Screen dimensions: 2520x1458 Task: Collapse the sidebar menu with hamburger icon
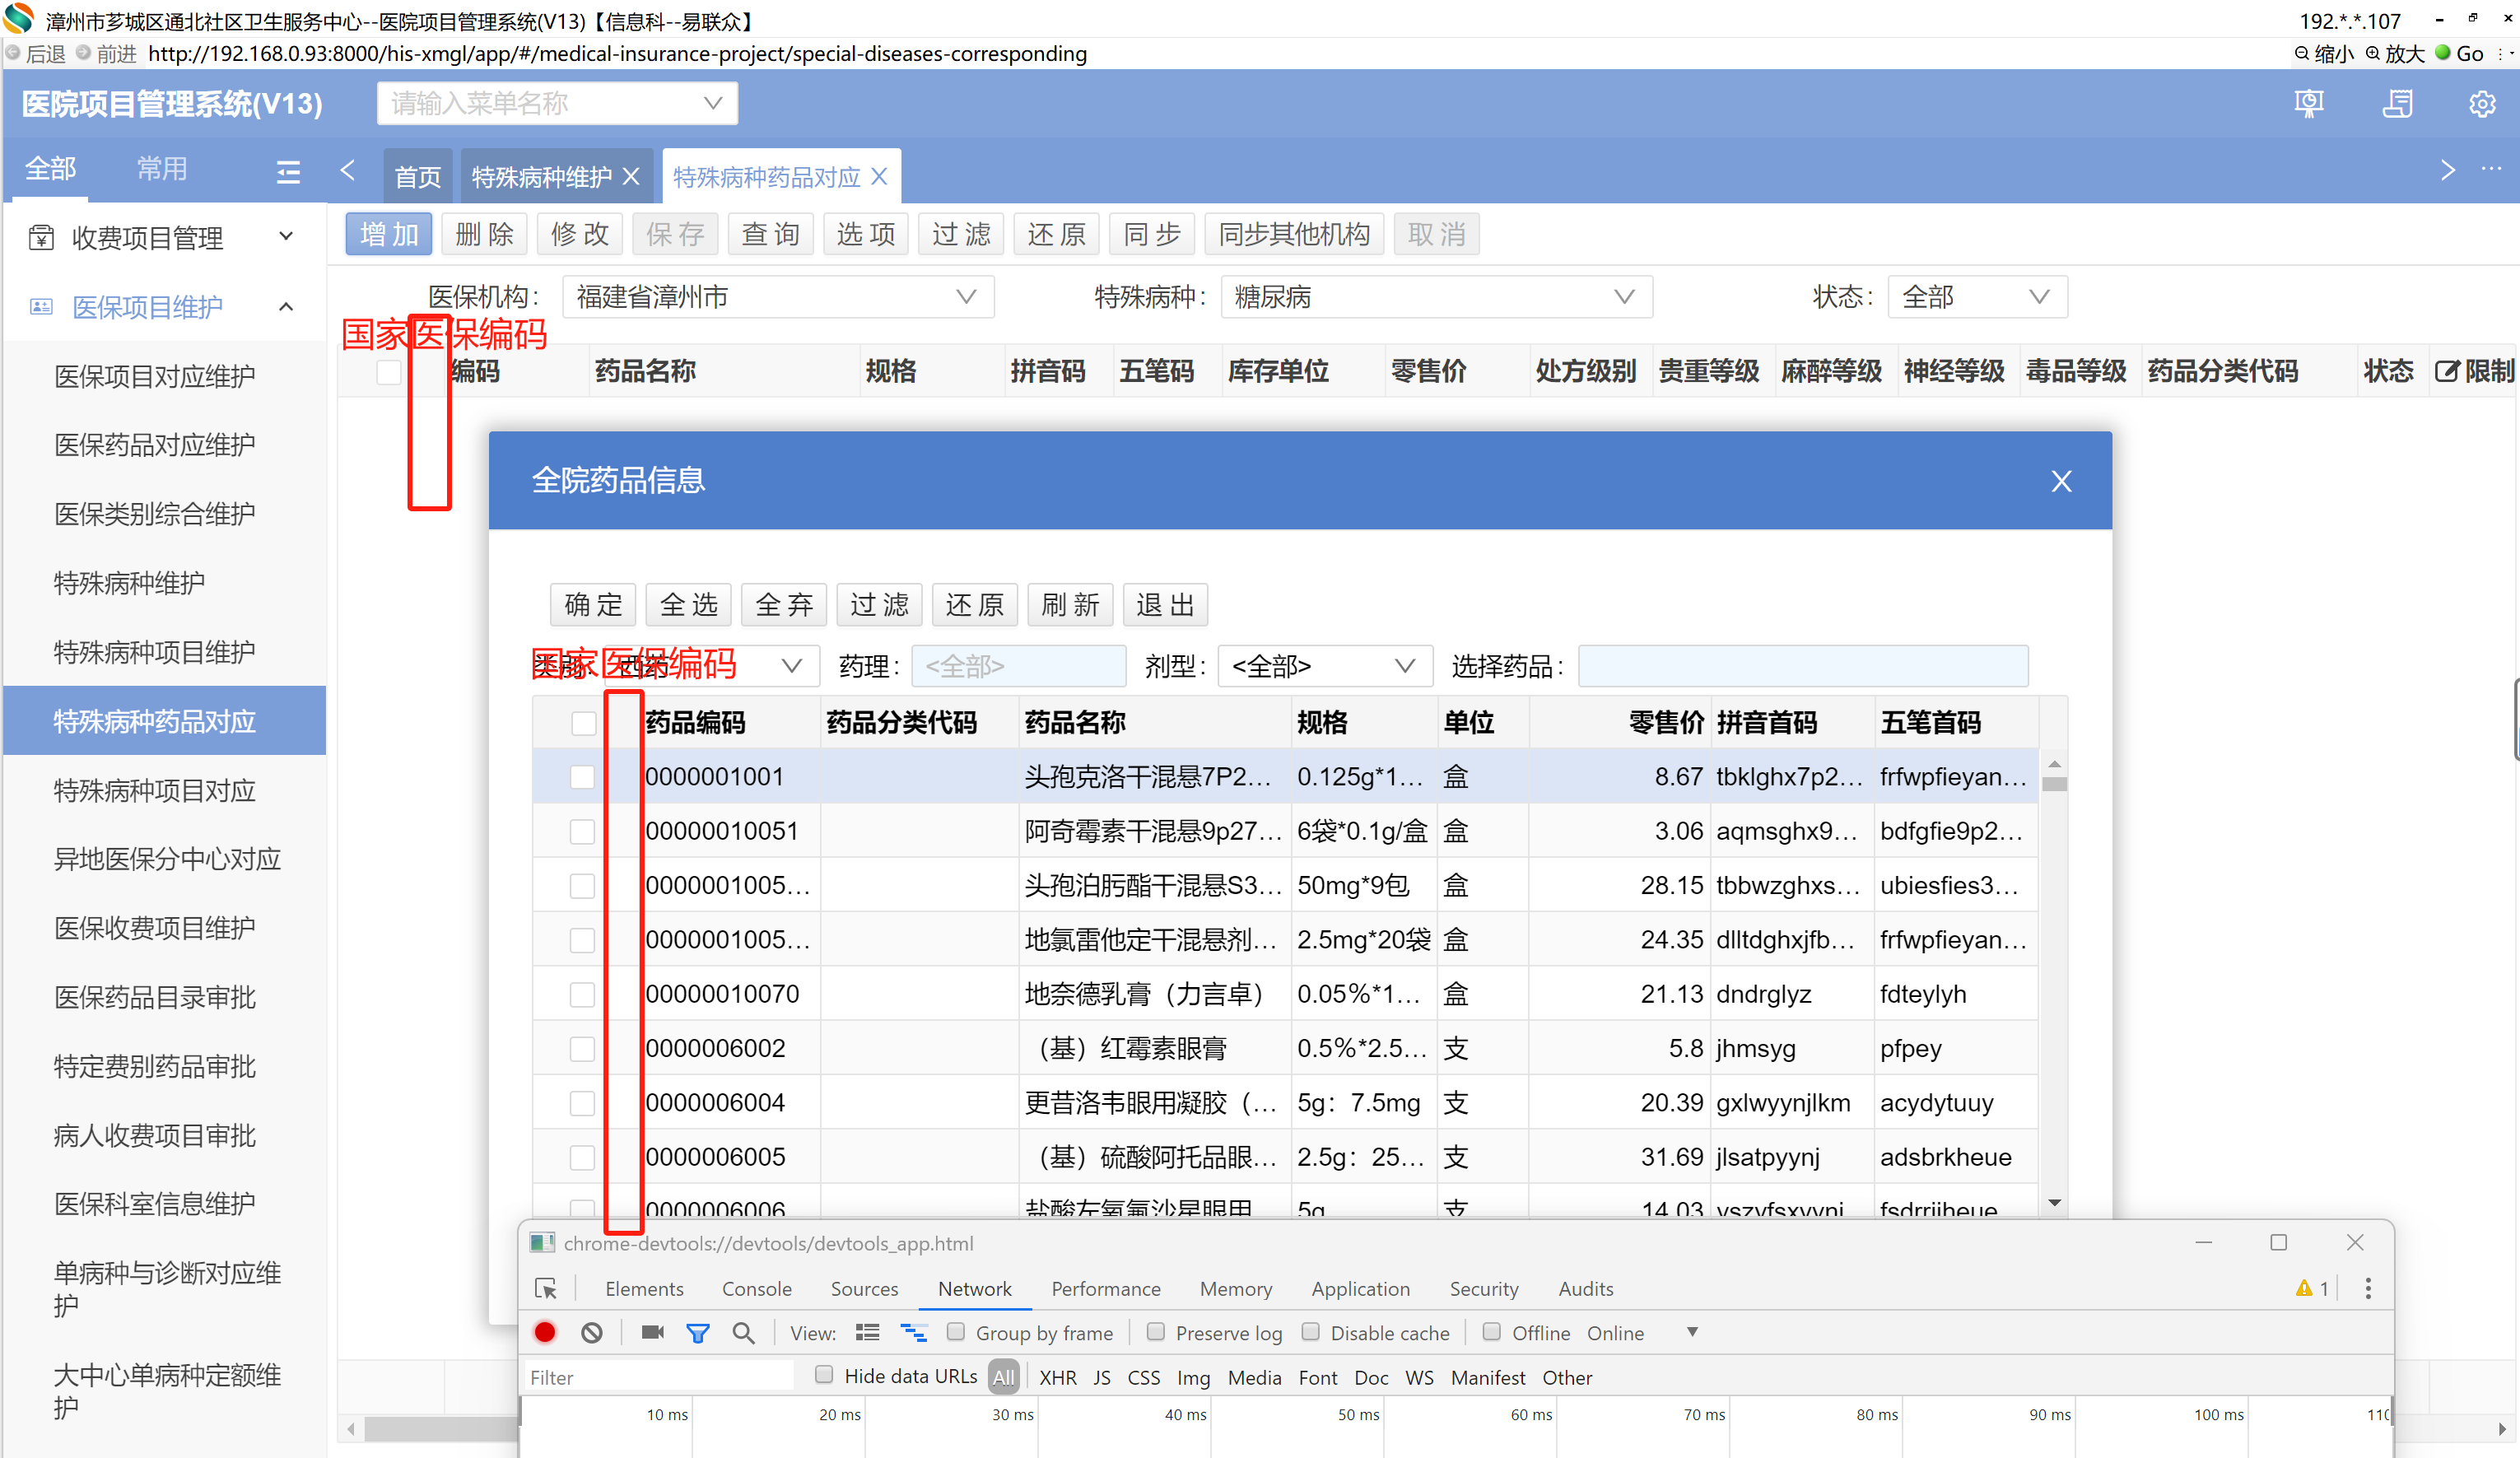point(288,172)
